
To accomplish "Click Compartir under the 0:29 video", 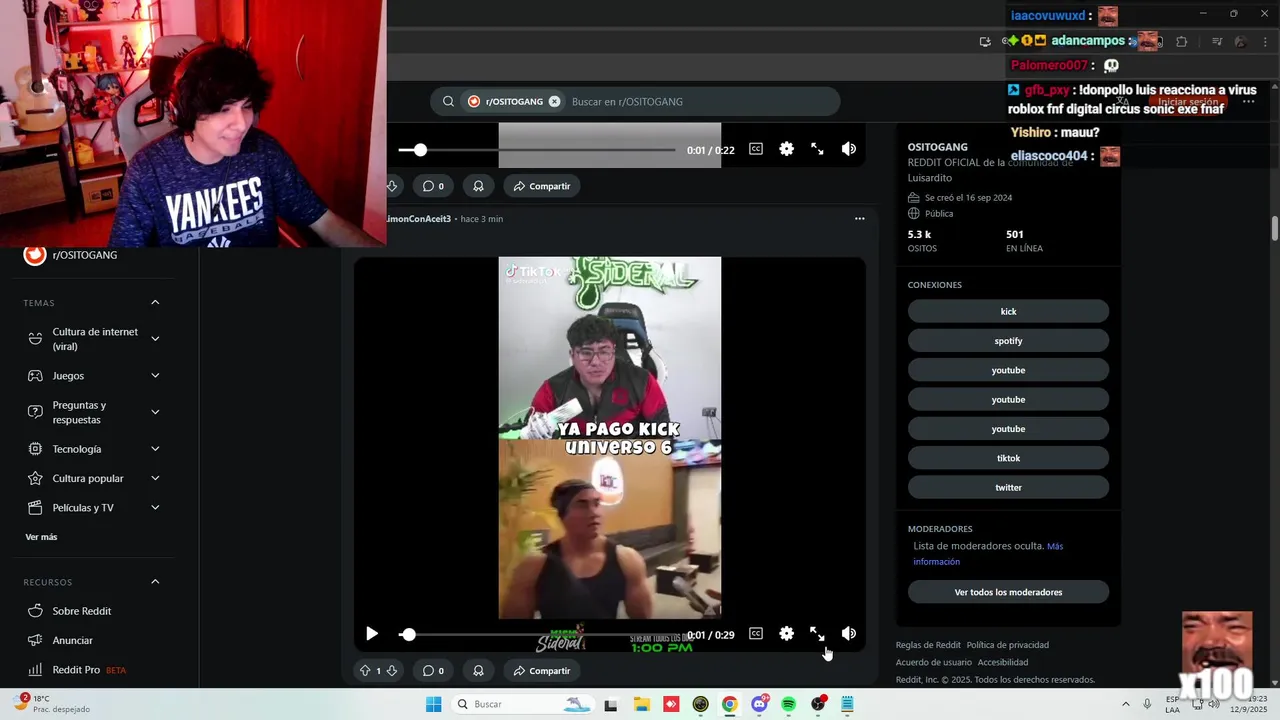I will [x=541, y=671].
